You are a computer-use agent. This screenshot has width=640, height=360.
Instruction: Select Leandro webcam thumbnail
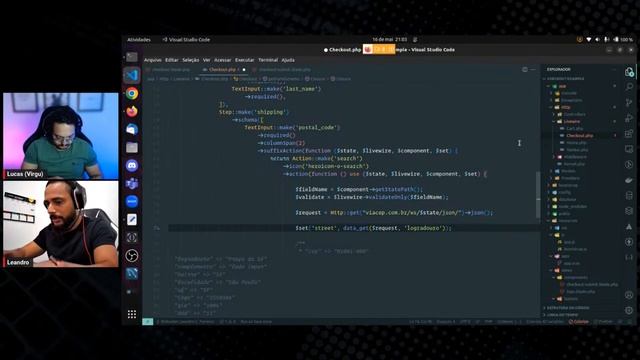61,224
